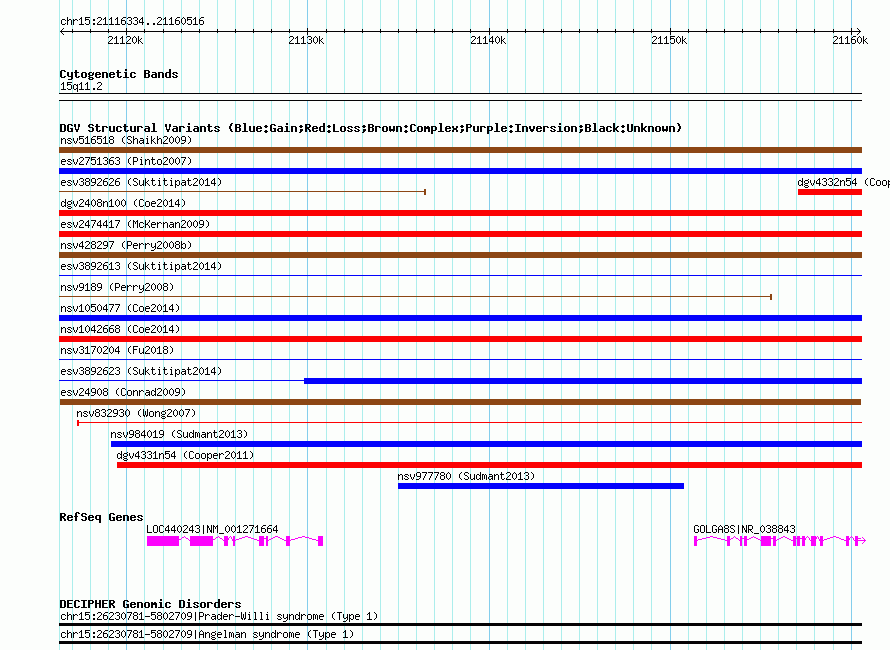Image resolution: width=890 pixels, height=650 pixels.
Task: Click the black Prader-Willi syndrome region bar
Action: (460, 624)
